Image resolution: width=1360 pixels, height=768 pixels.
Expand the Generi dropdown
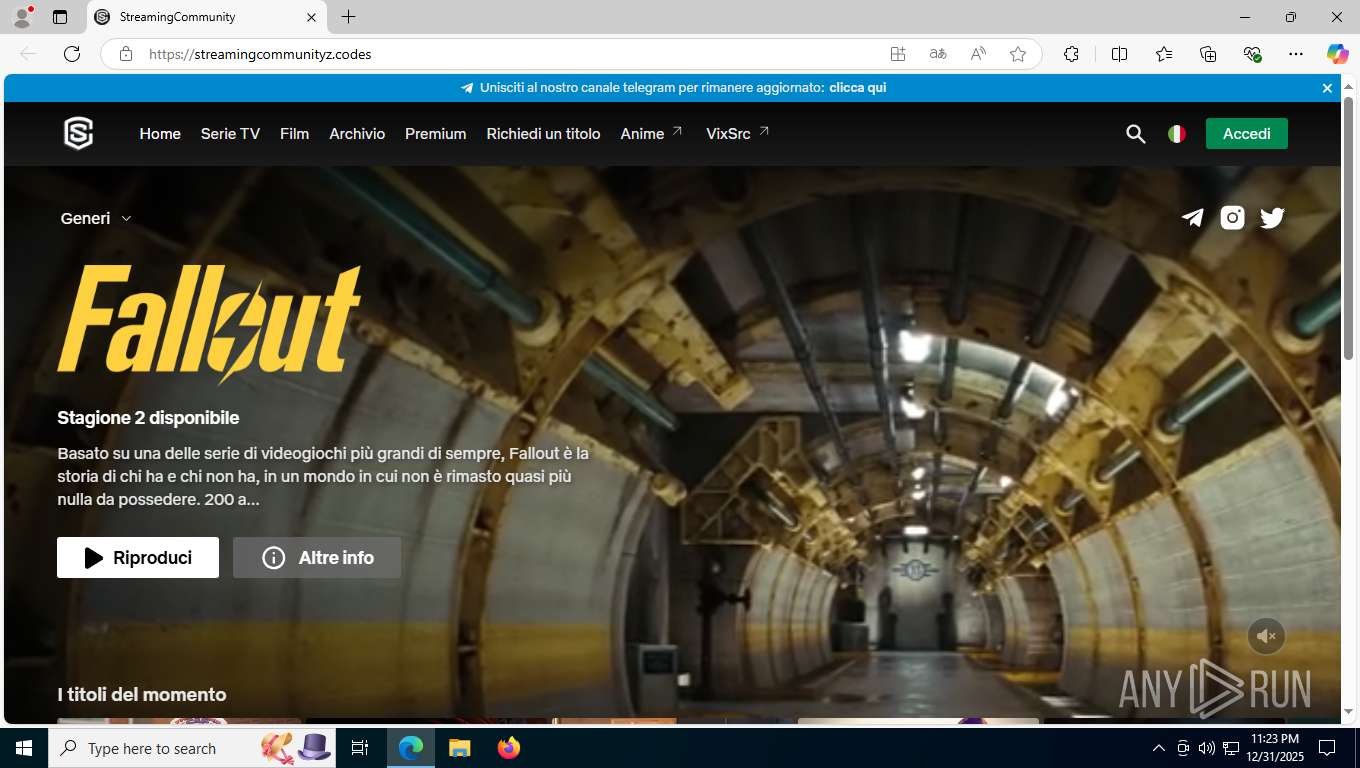click(96, 218)
